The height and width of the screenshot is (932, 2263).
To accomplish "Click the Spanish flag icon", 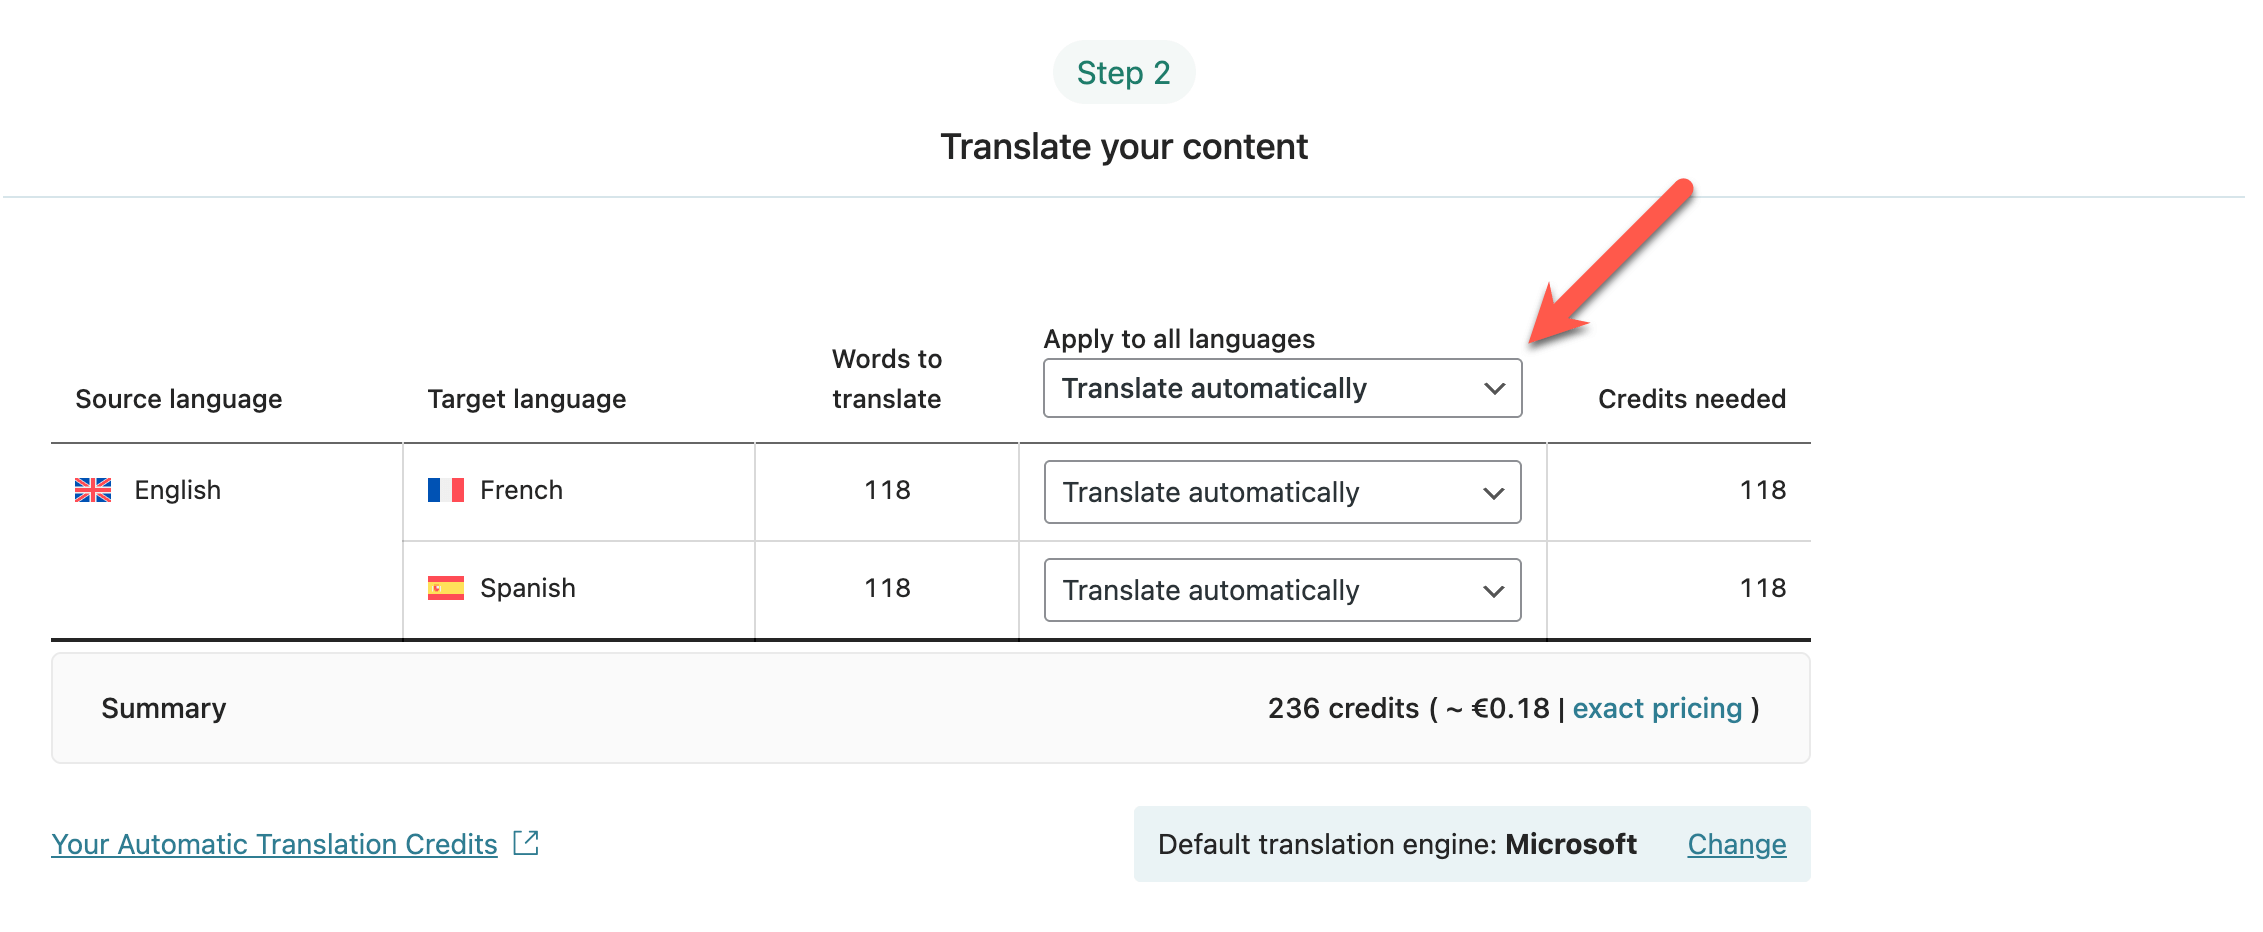I will click(446, 588).
